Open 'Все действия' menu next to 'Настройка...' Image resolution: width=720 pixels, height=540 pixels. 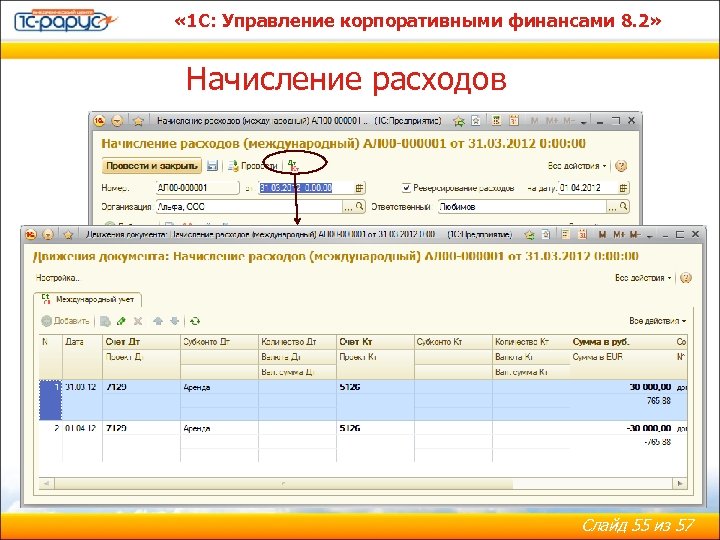[643, 278]
